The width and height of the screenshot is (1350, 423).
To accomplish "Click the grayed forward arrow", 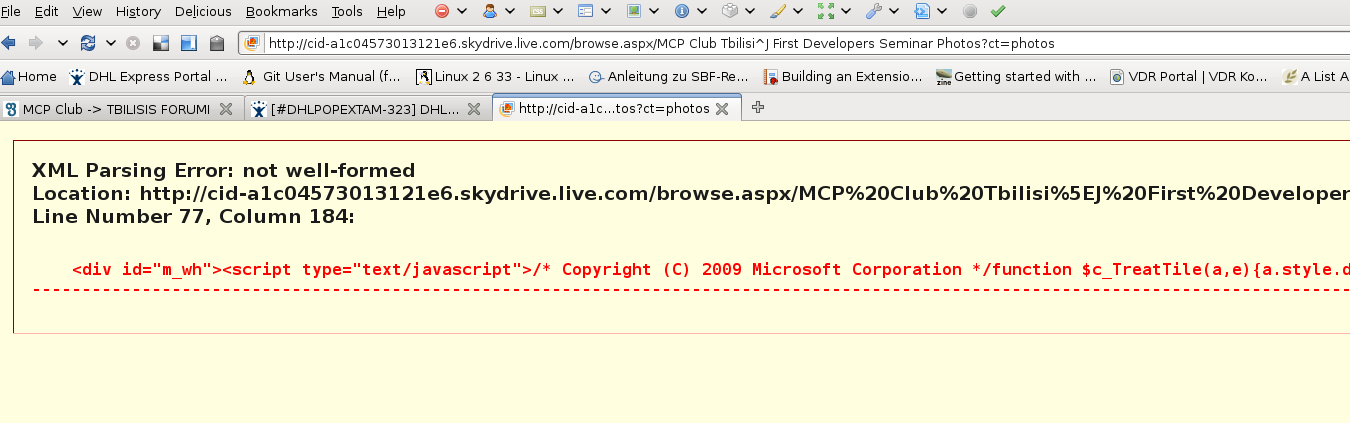I will (36, 43).
